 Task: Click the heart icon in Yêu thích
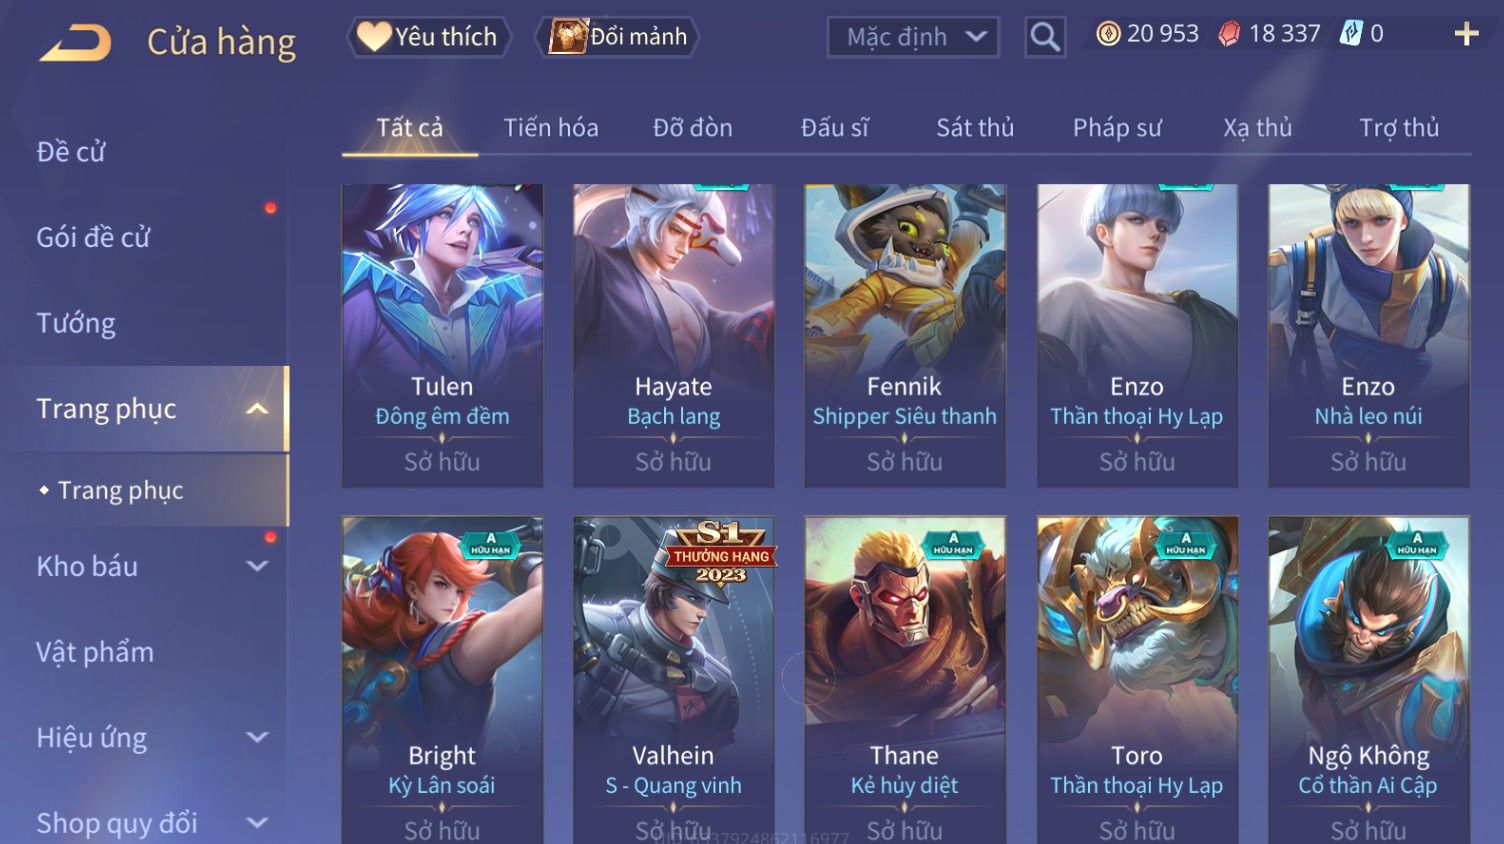click(374, 37)
